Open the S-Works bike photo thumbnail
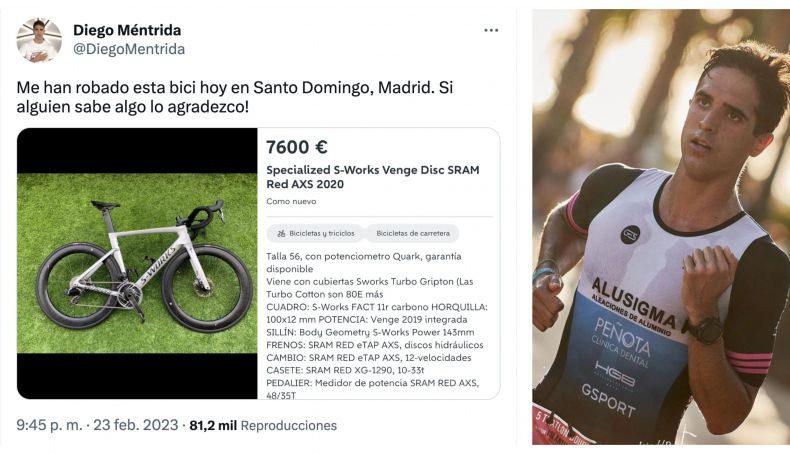 pos(137,263)
